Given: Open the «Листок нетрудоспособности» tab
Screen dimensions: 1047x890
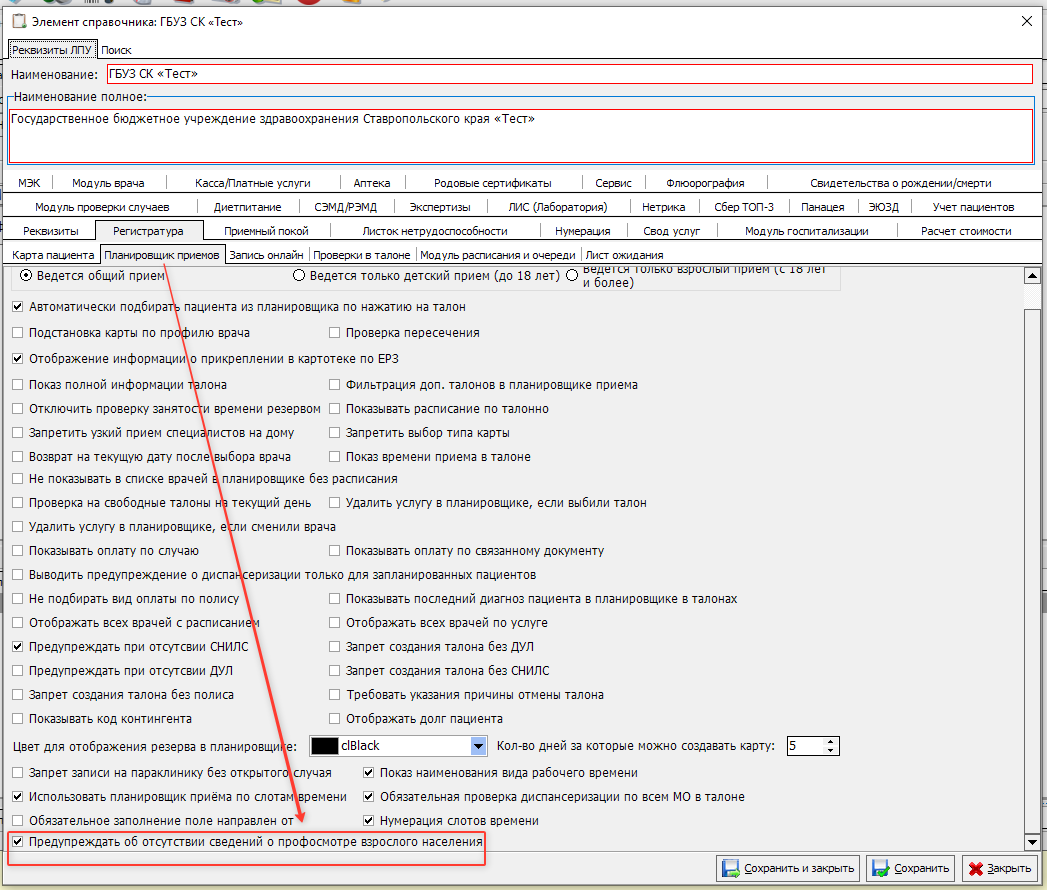Looking at the screenshot, I should click(x=435, y=231).
